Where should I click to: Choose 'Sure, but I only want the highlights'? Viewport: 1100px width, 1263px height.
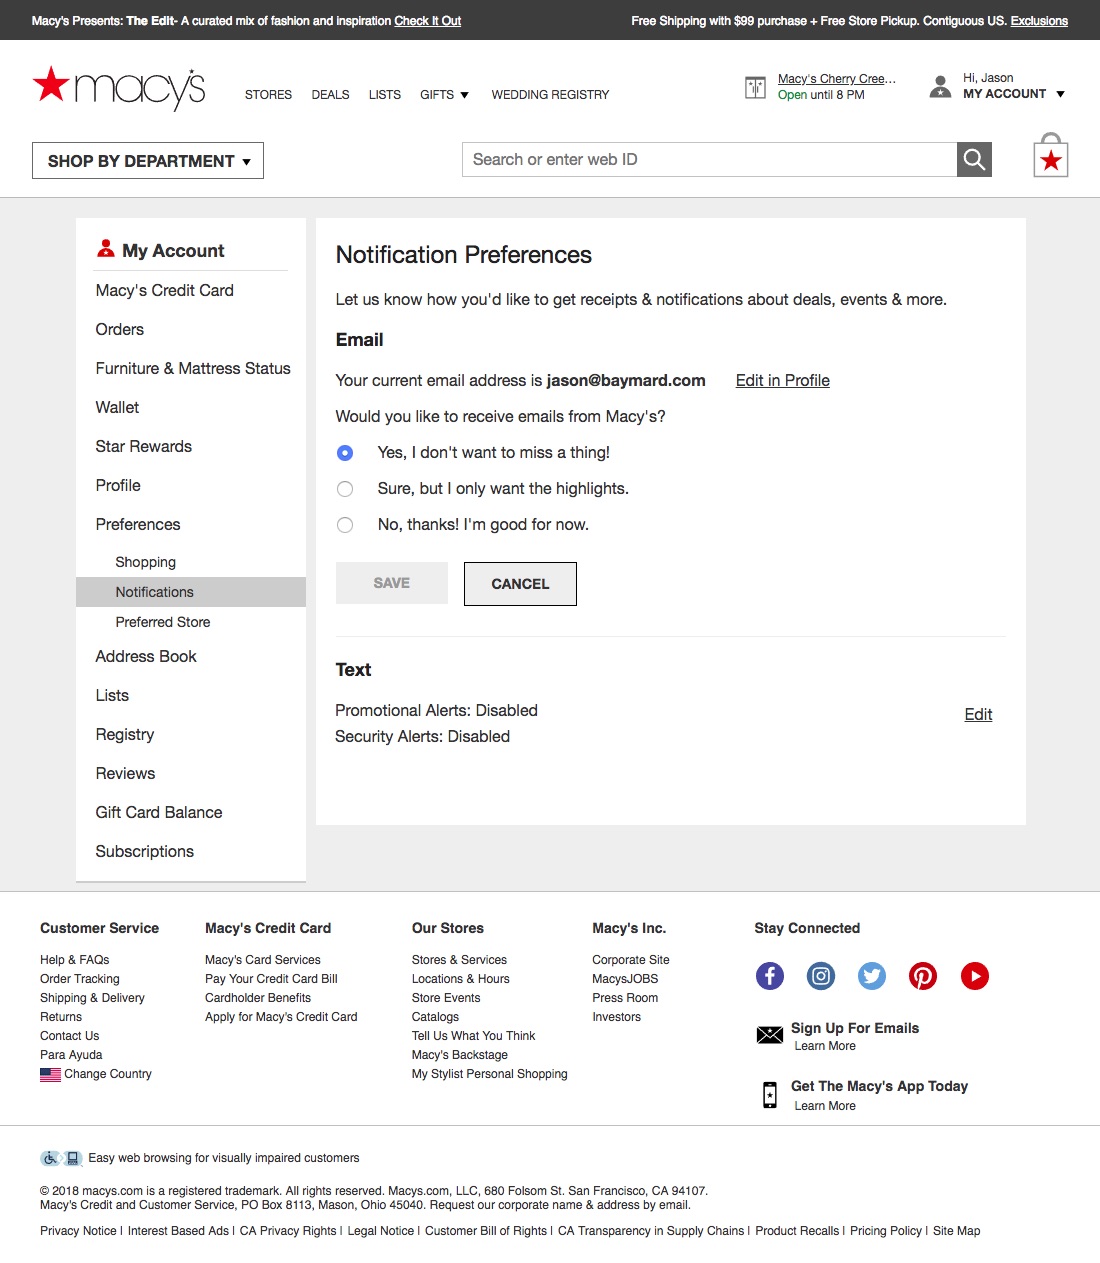345,488
